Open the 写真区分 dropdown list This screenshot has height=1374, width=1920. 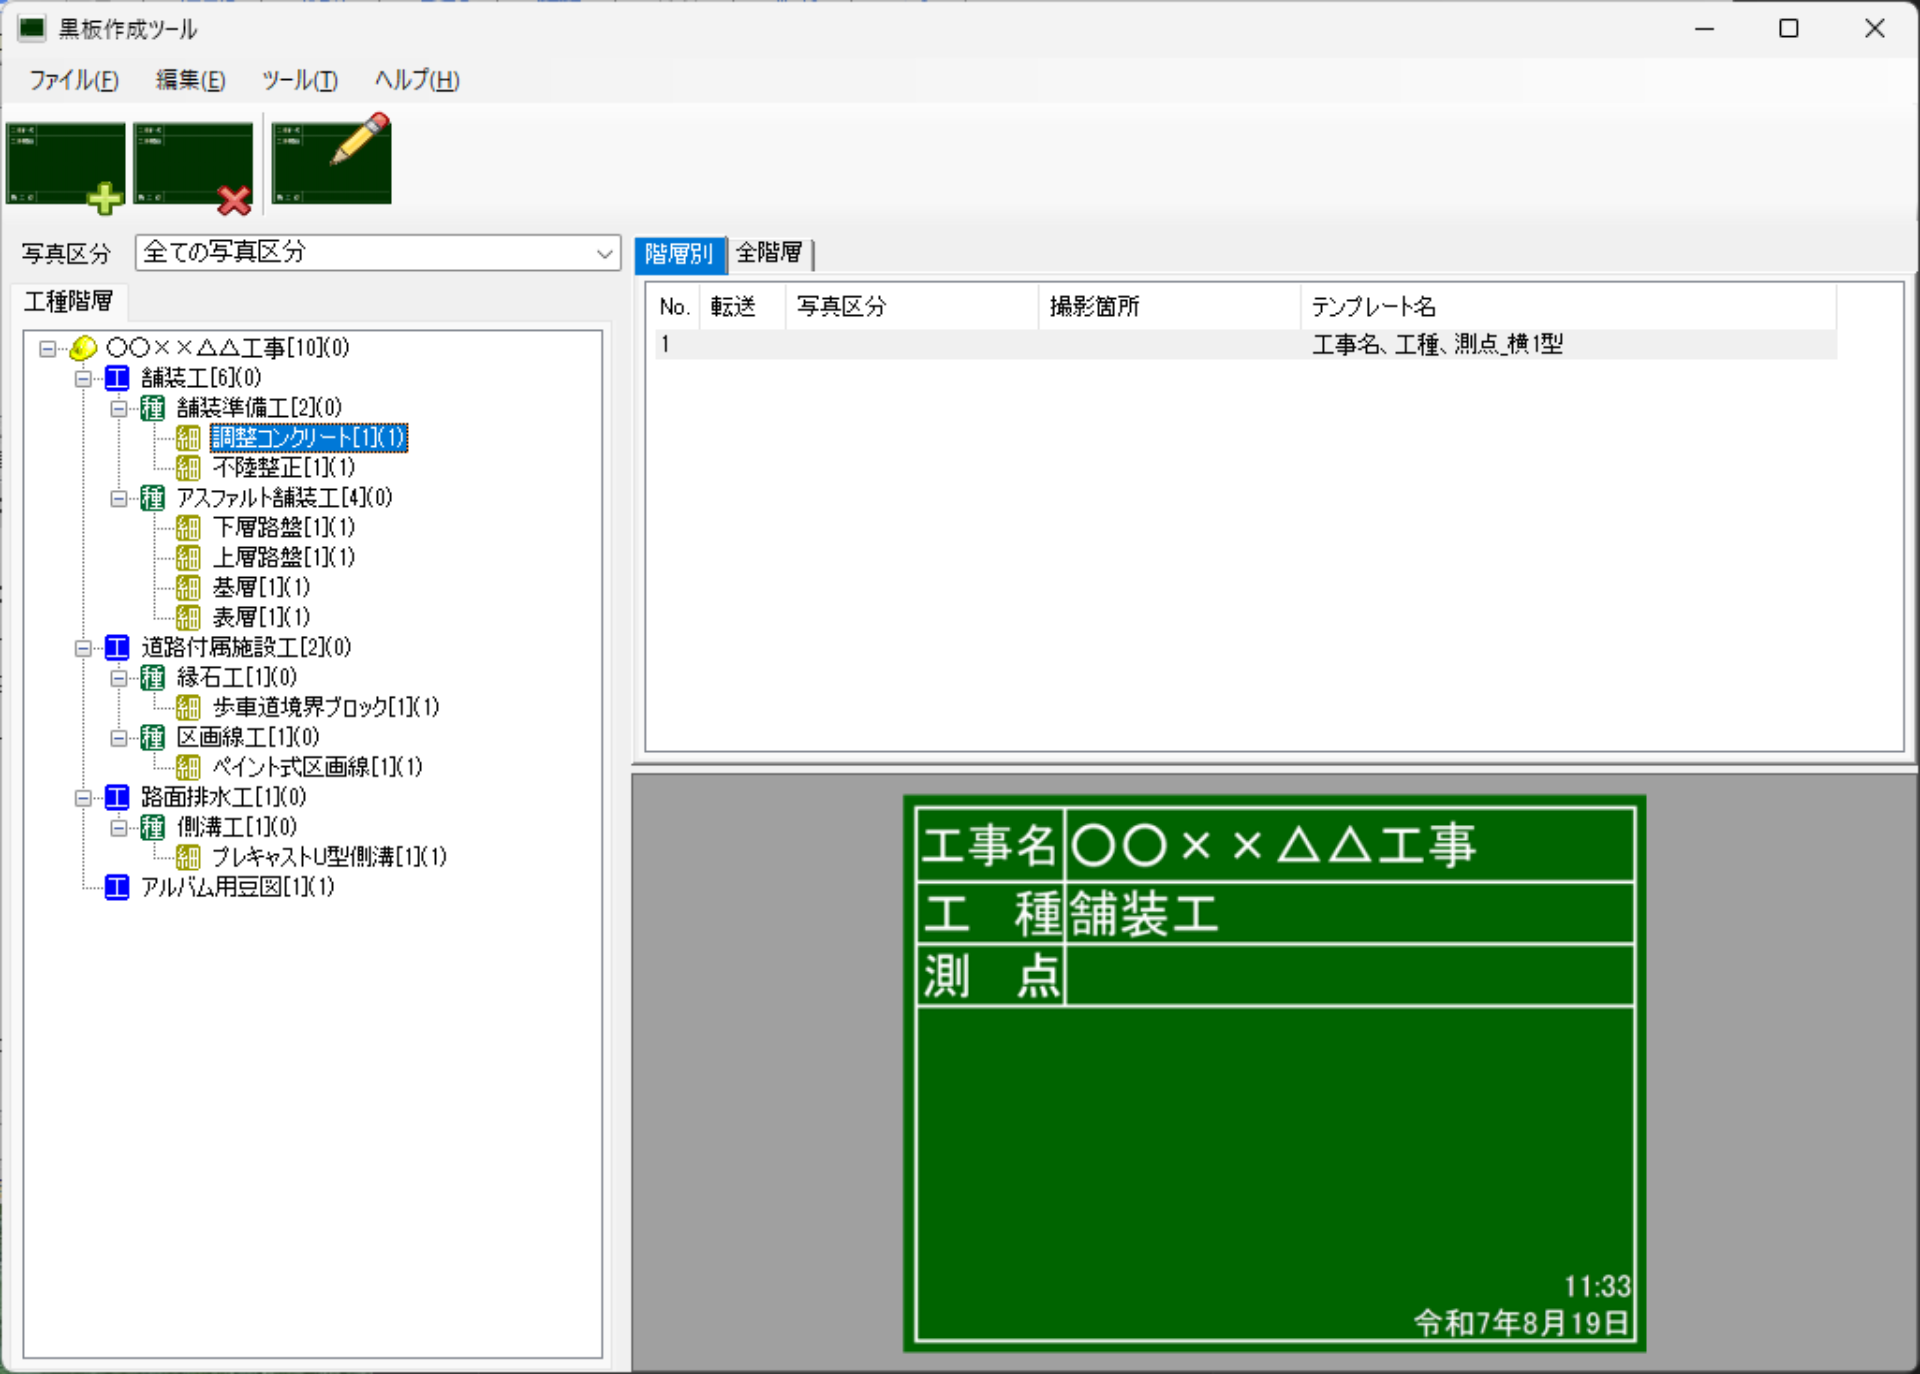coord(603,252)
